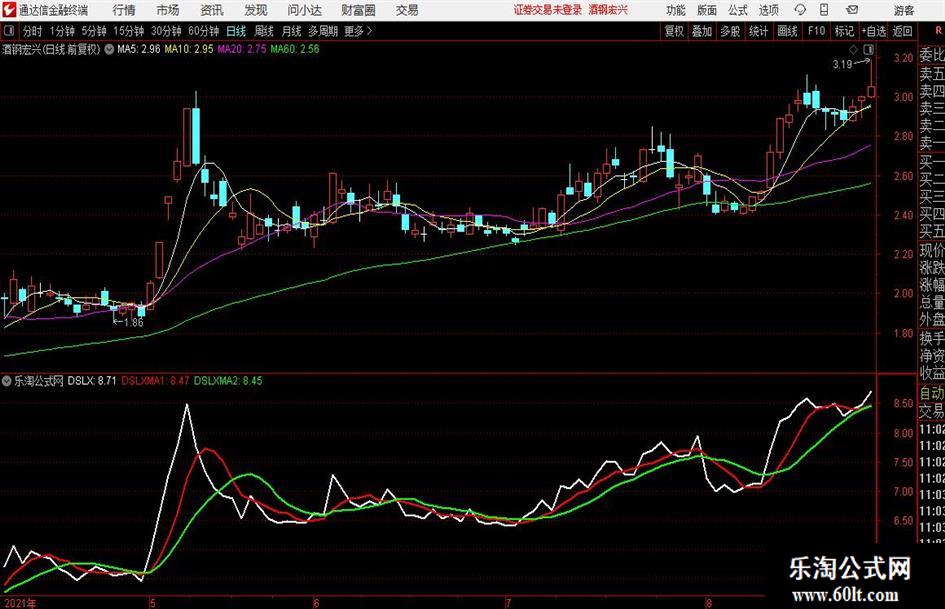Click 酒钢宏兴 stock name in title bar
945x609 pixels.
pos(608,10)
